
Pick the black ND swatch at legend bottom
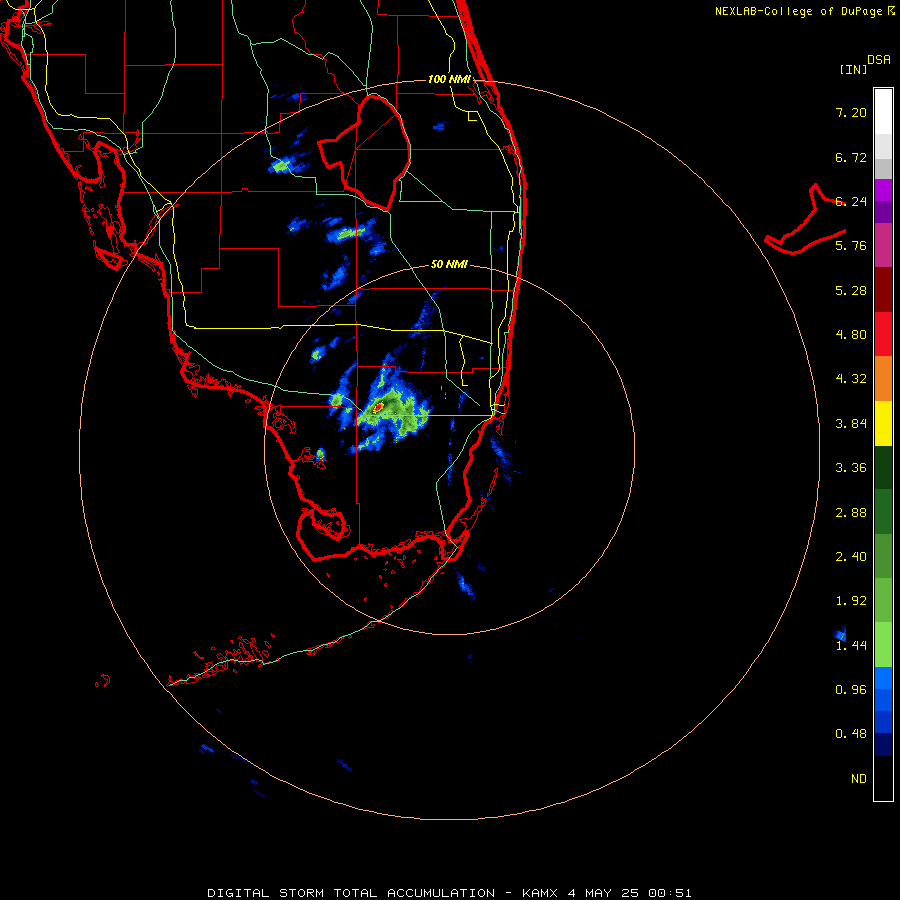[x=883, y=778]
